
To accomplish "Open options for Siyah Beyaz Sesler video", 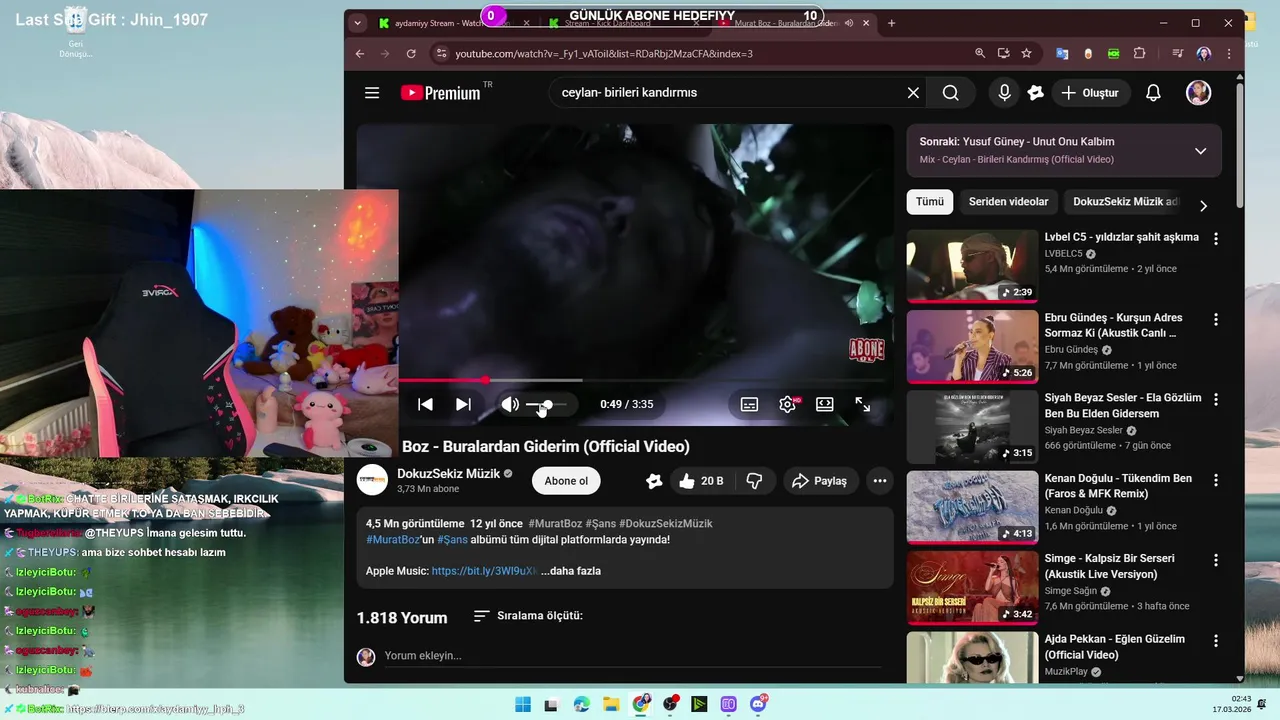I will [x=1216, y=400].
